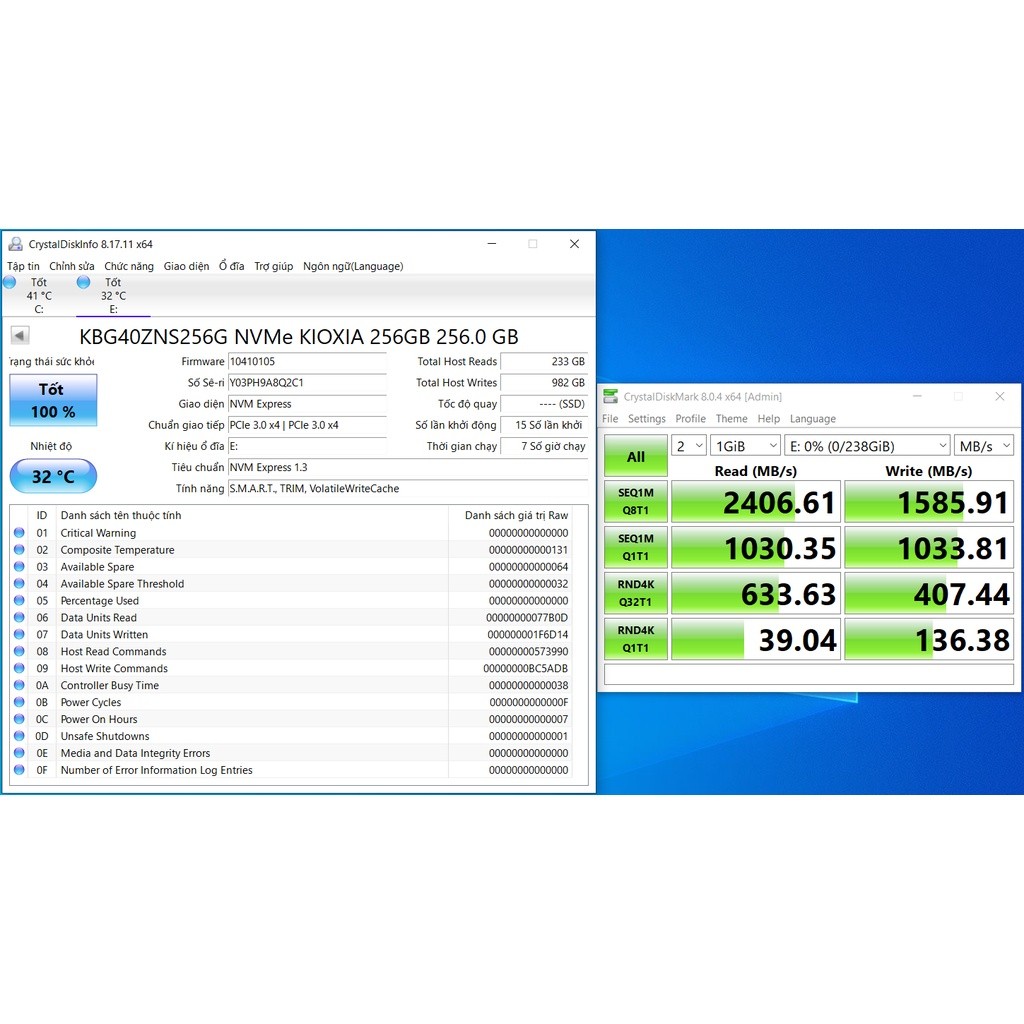1024x1024 pixels.
Task: Click status orb for Available Spare Threshold row
Action: click(x=20, y=584)
